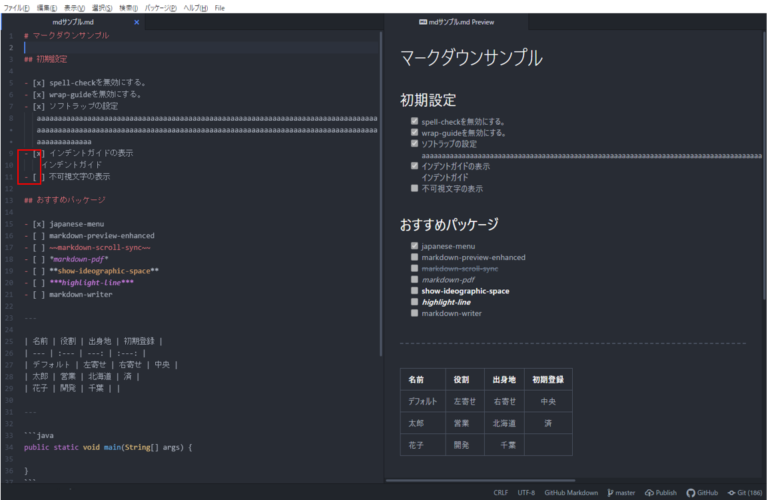
Task: Click '*markdown-pdf*' text in editor
Action: tap(78, 259)
